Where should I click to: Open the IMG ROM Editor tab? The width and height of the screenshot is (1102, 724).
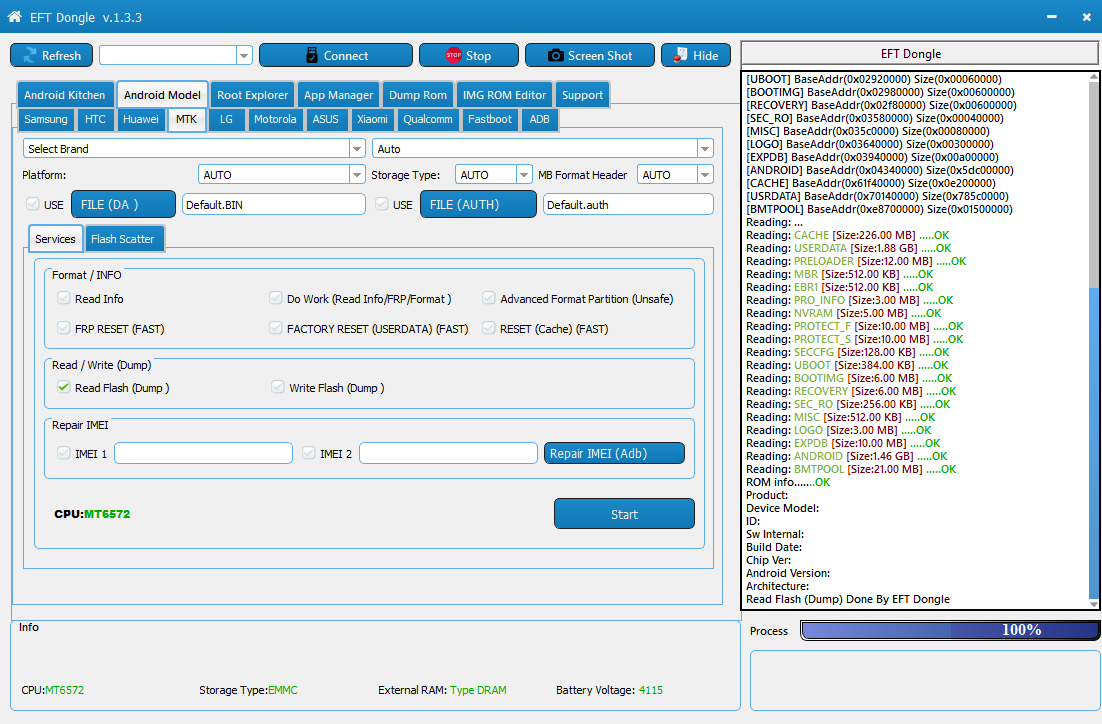(504, 95)
